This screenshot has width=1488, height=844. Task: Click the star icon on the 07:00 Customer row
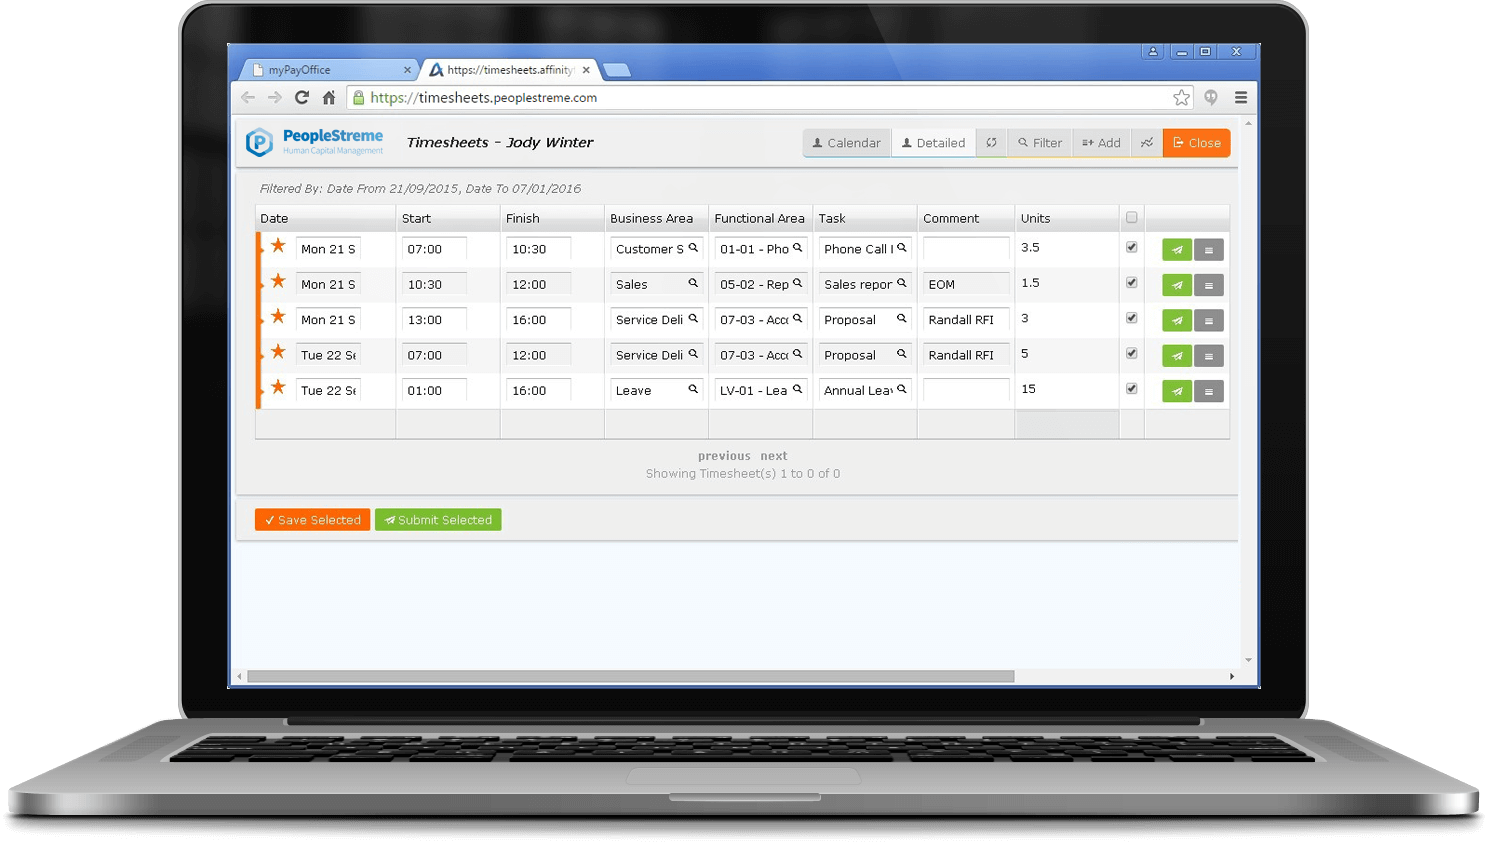(x=278, y=246)
